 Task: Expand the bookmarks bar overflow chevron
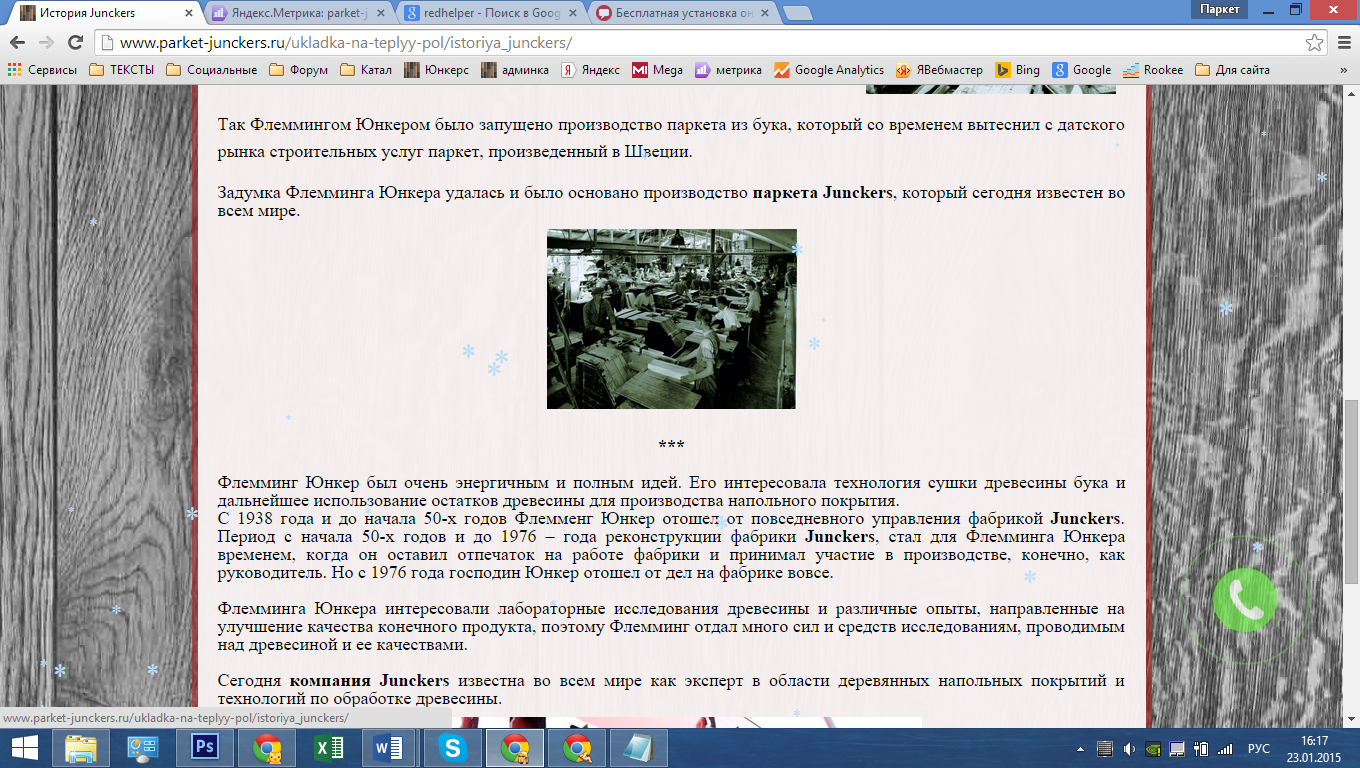(1343, 70)
